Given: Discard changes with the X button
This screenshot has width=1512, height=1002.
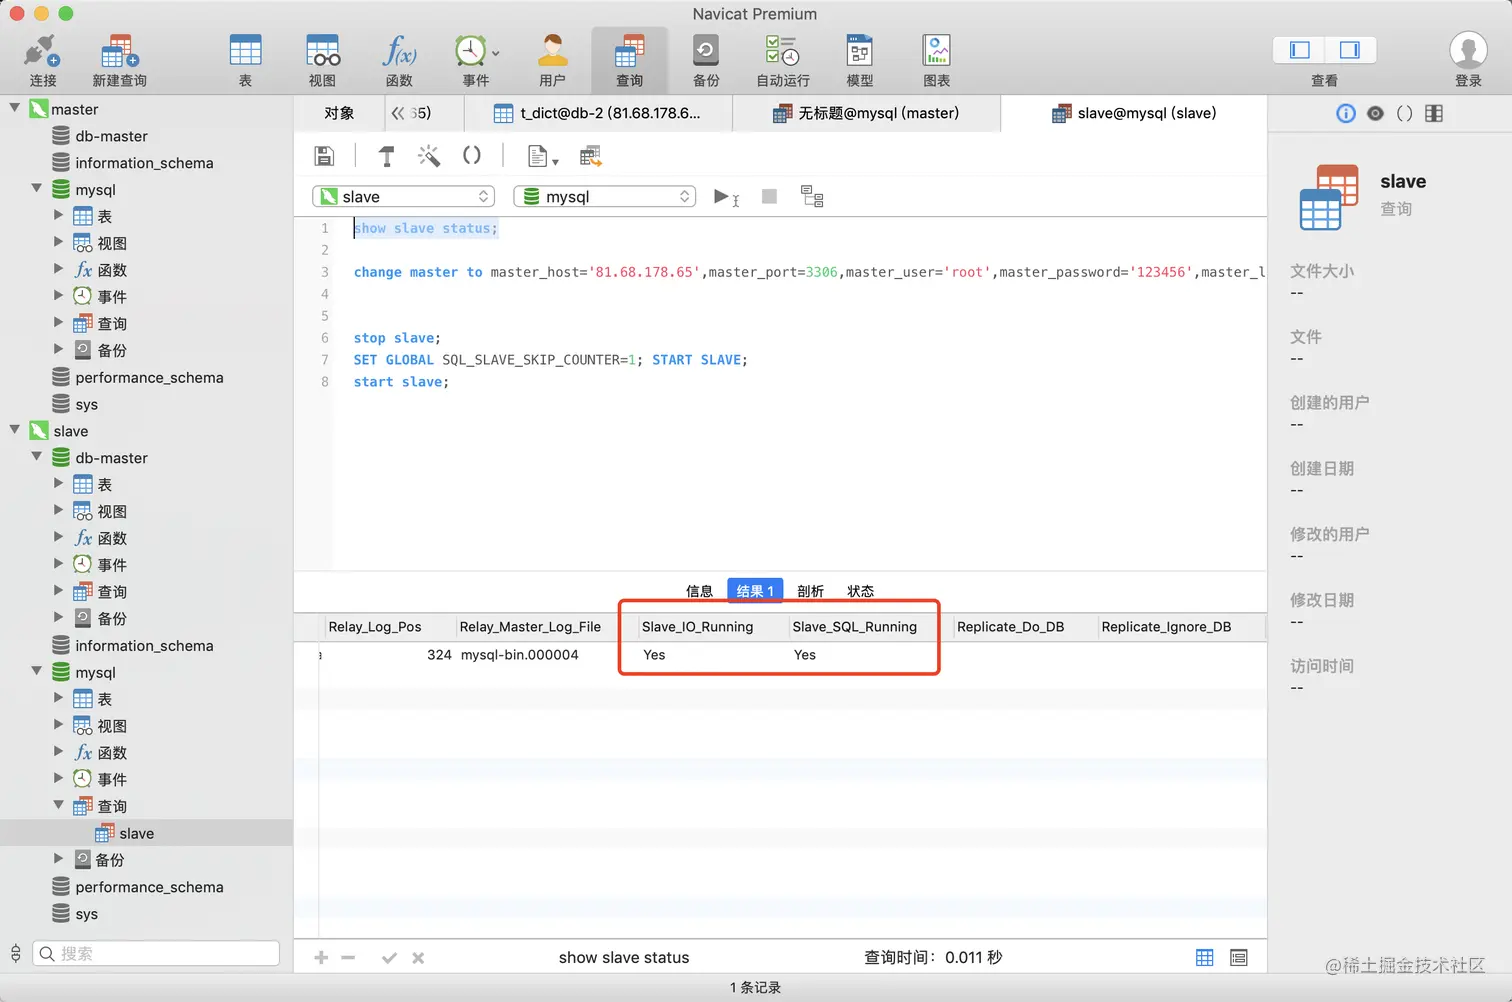Looking at the screenshot, I should 418,958.
